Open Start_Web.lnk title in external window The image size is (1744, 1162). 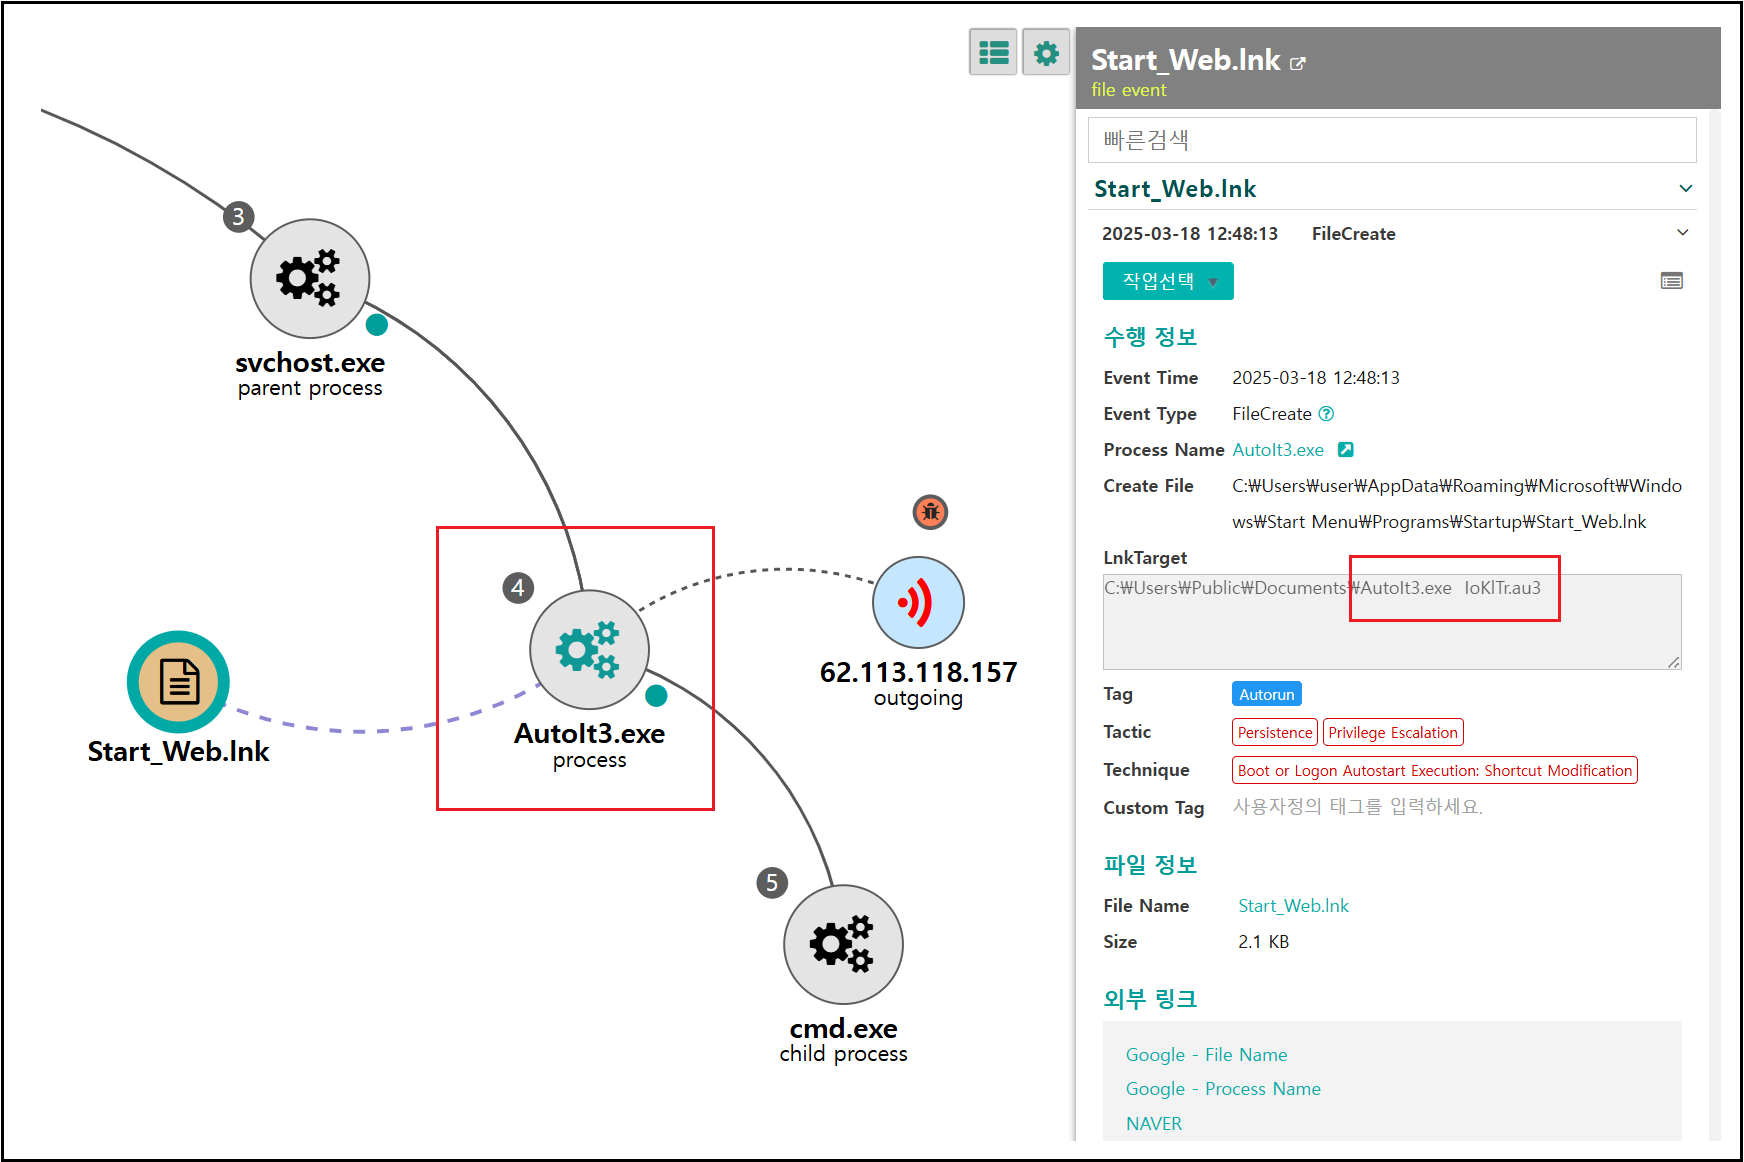tap(1297, 63)
